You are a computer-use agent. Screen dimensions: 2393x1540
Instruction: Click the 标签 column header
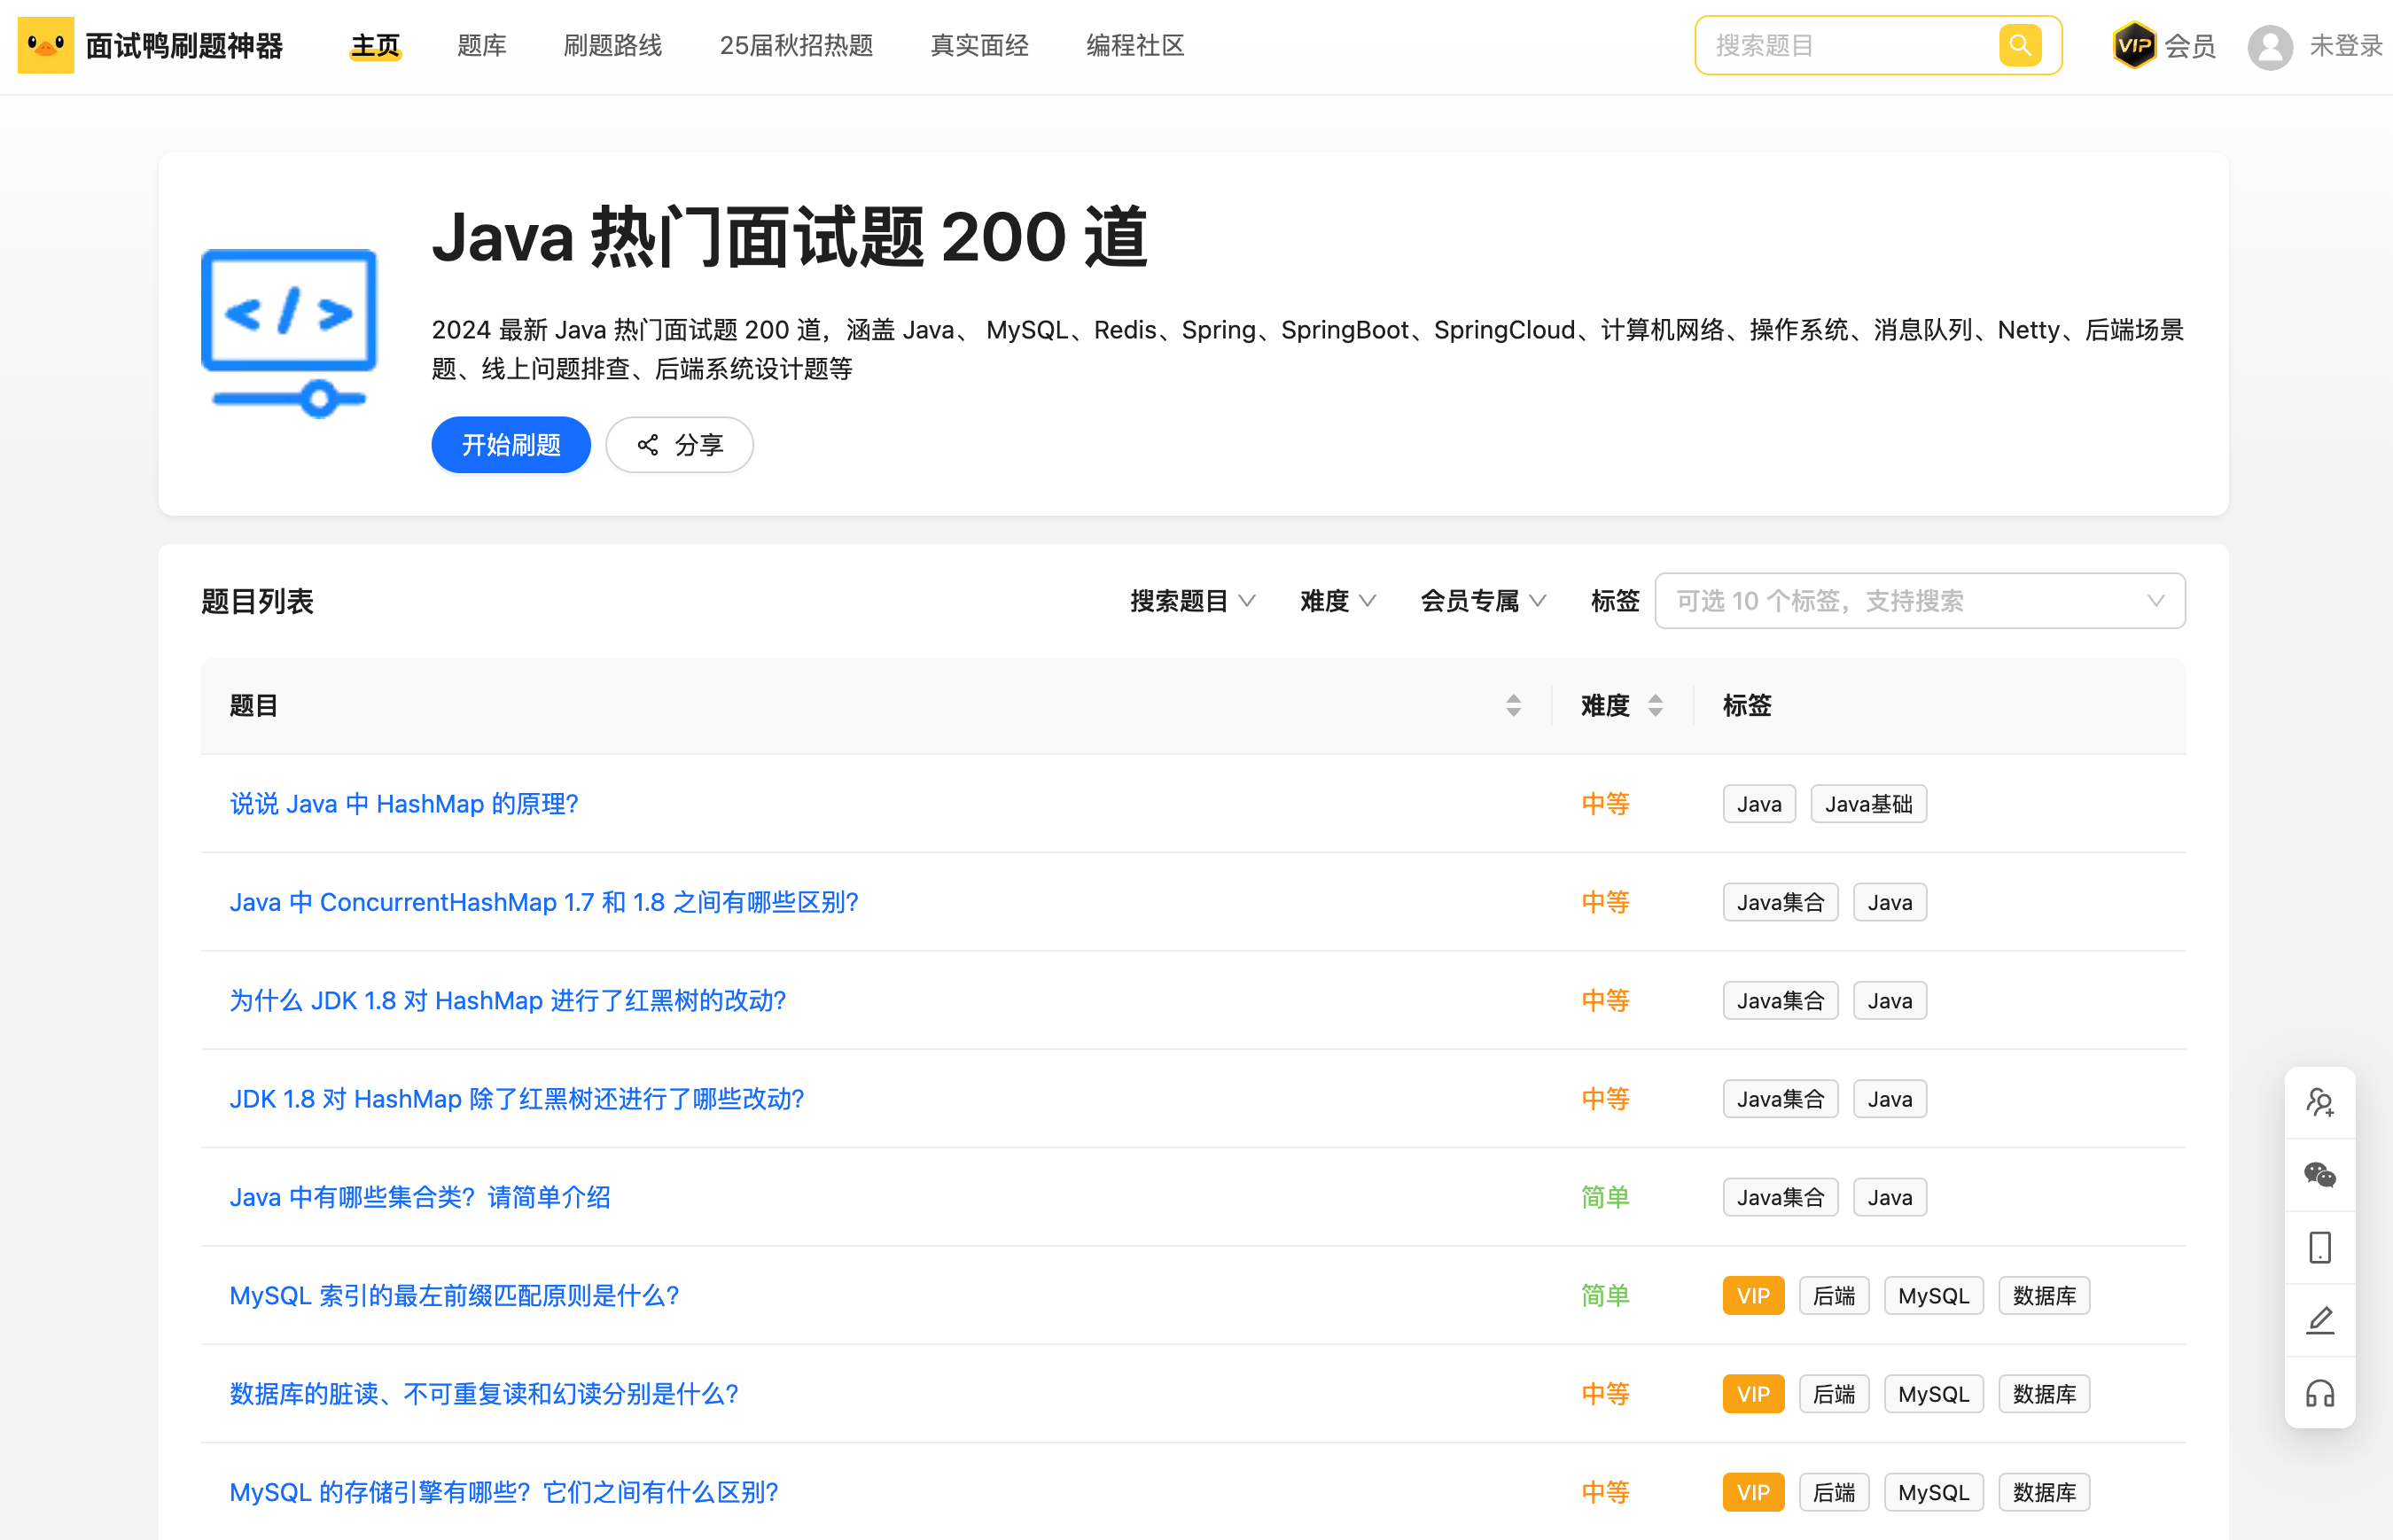(1746, 705)
